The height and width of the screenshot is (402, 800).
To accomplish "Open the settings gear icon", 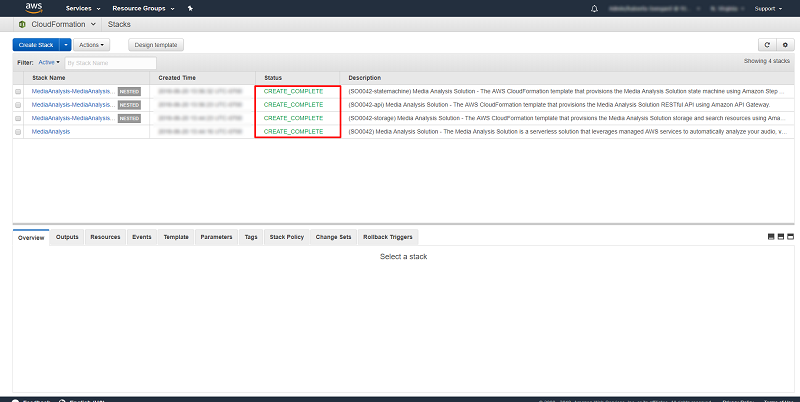I will tap(785, 45).
